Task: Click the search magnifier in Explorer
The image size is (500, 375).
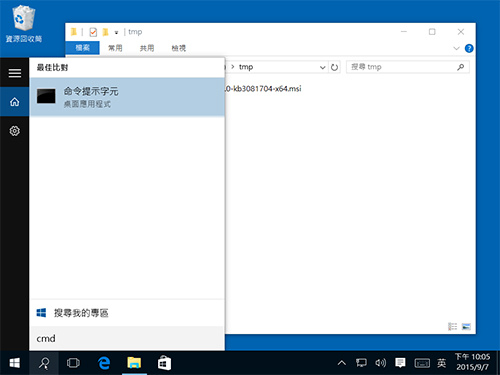Action: point(461,67)
